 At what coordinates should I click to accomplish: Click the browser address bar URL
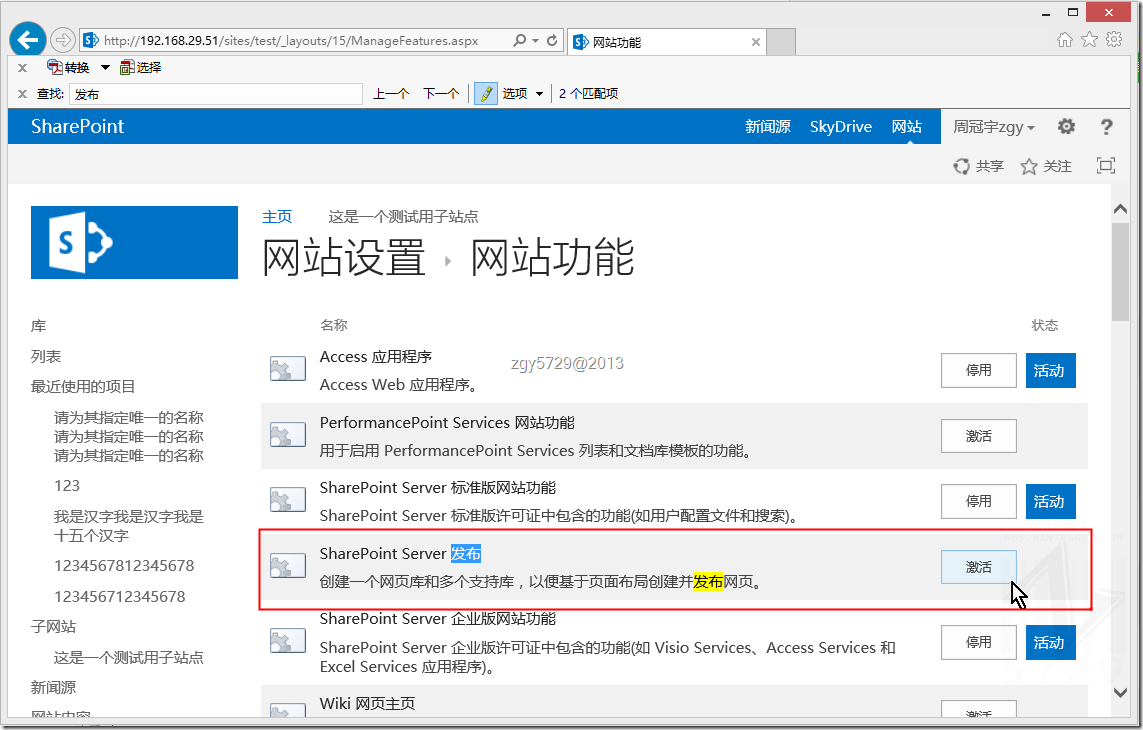coord(291,41)
